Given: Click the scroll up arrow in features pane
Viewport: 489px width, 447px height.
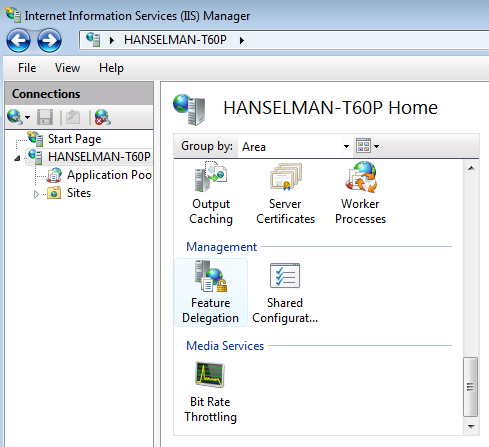Looking at the screenshot, I should tap(471, 168).
